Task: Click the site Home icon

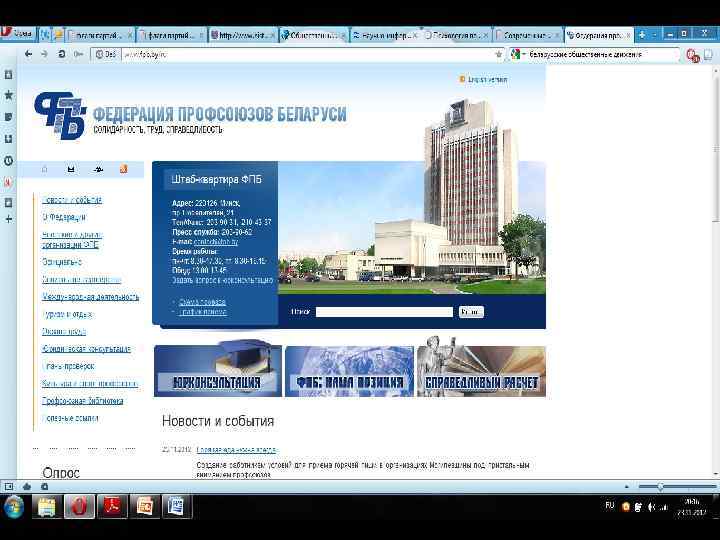Action: (x=45, y=169)
